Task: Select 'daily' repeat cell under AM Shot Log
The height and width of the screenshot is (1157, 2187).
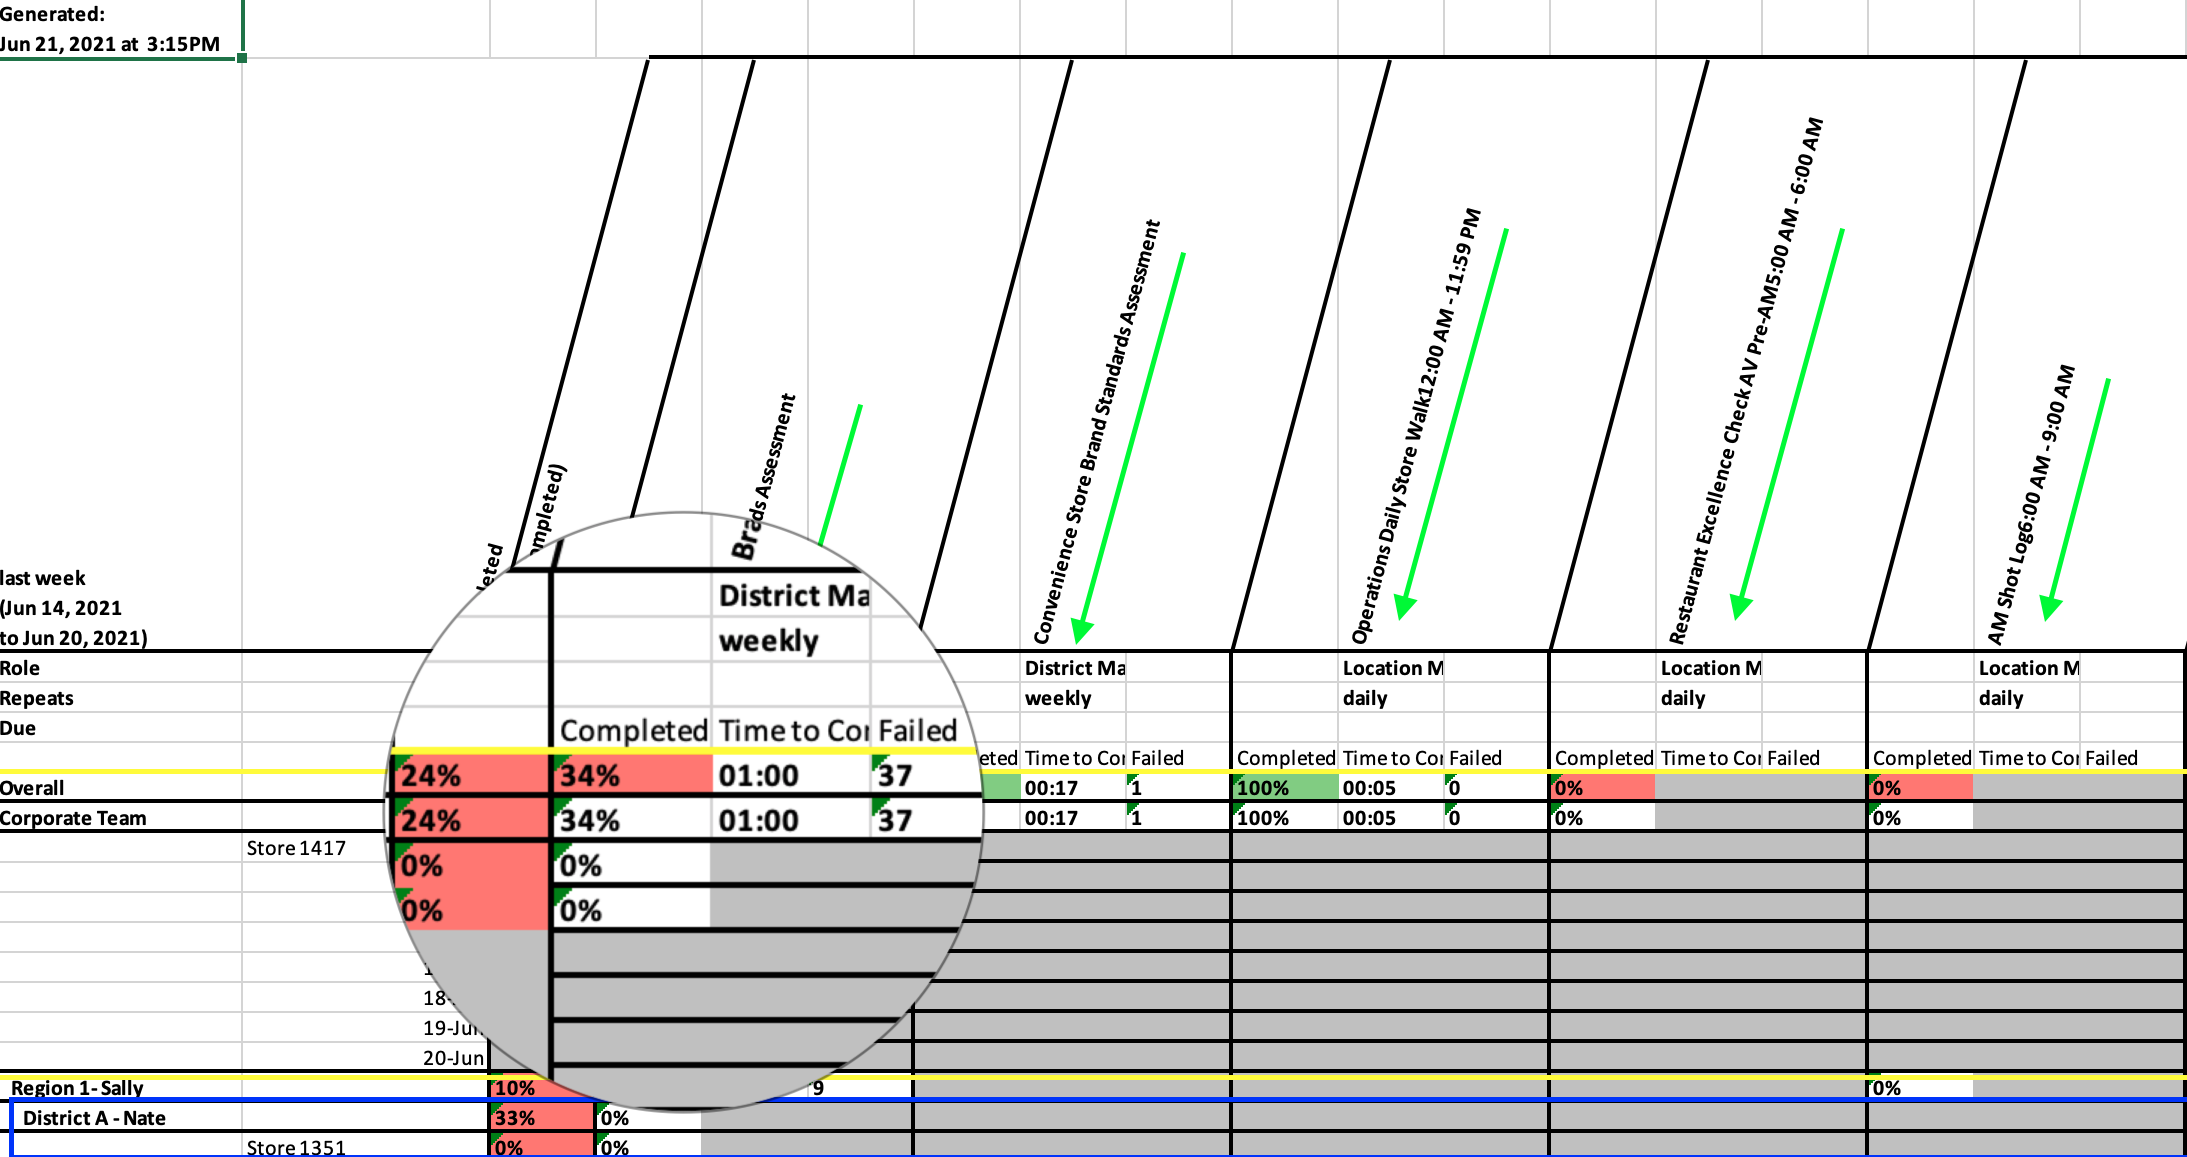Action: (x=2028, y=698)
